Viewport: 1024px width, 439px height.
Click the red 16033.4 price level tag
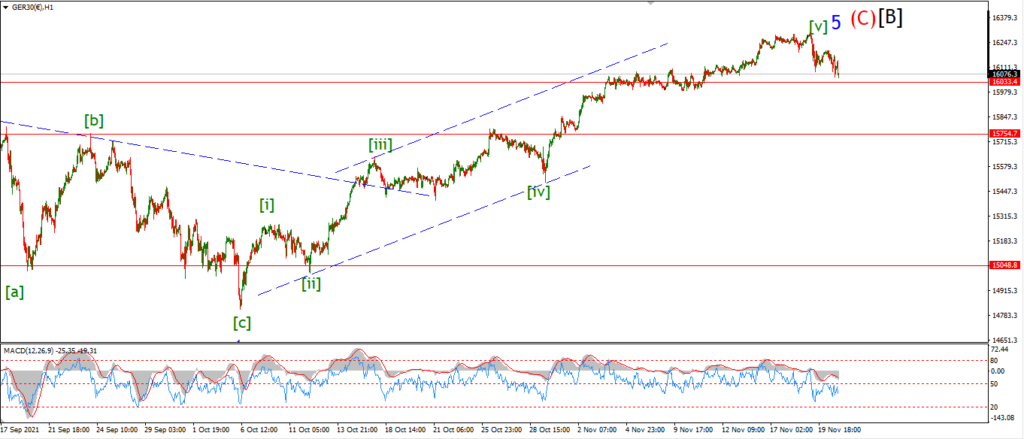tap(1004, 82)
